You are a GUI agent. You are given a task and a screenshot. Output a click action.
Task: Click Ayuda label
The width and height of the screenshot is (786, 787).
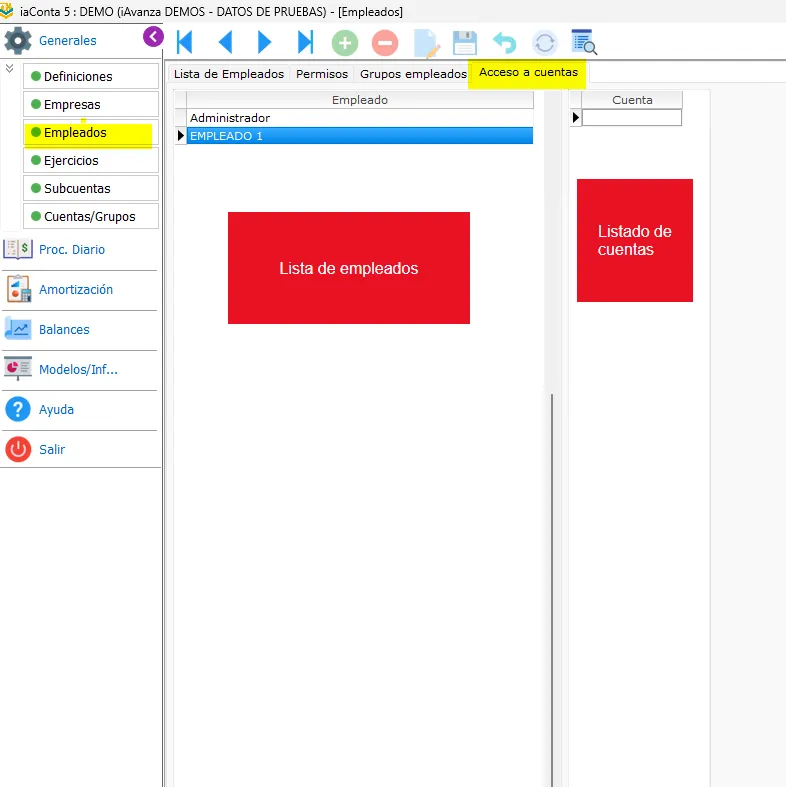(56, 410)
